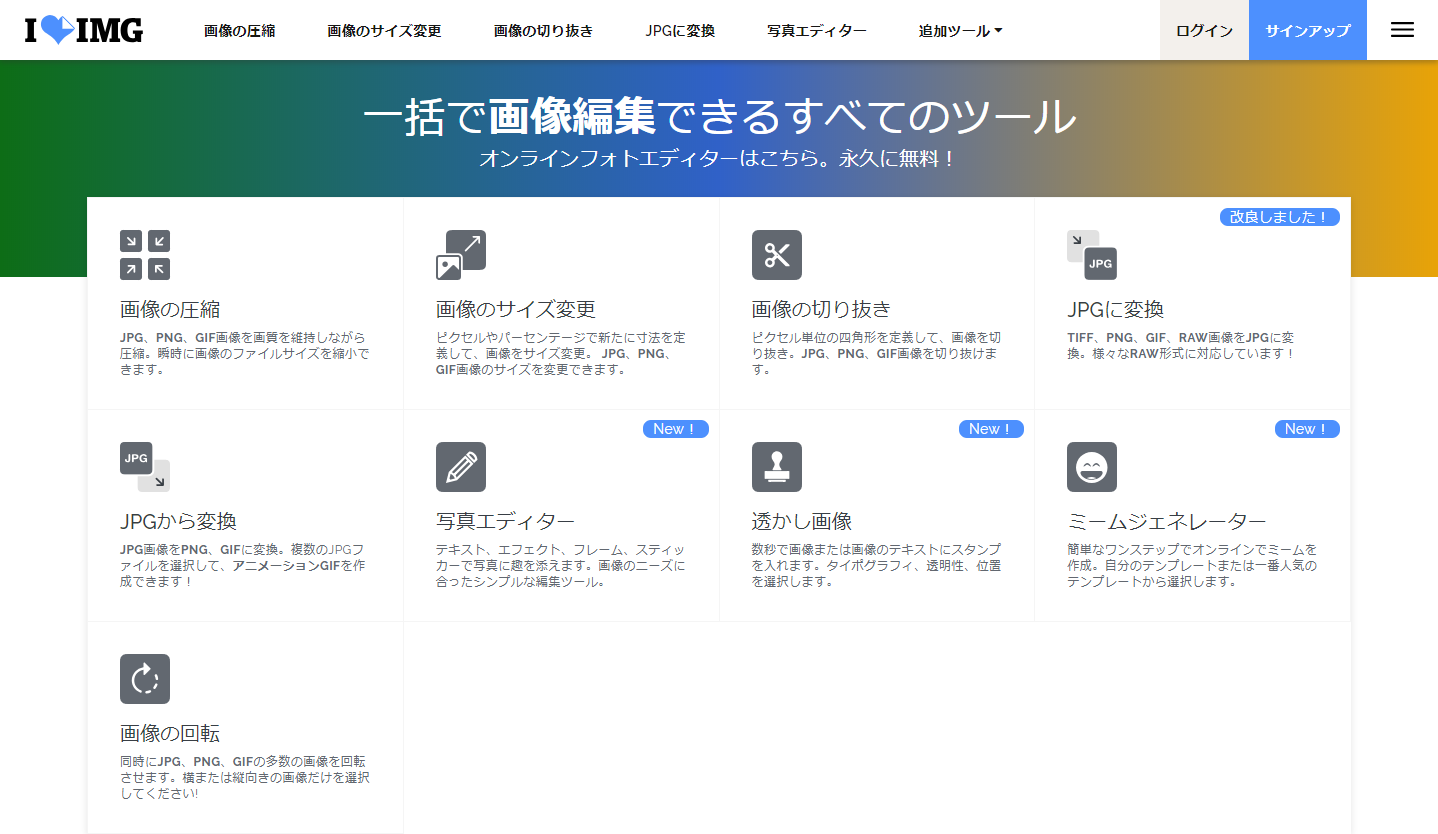Click the compress image arrows icon
The height and width of the screenshot is (834, 1438).
coord(145,255)
